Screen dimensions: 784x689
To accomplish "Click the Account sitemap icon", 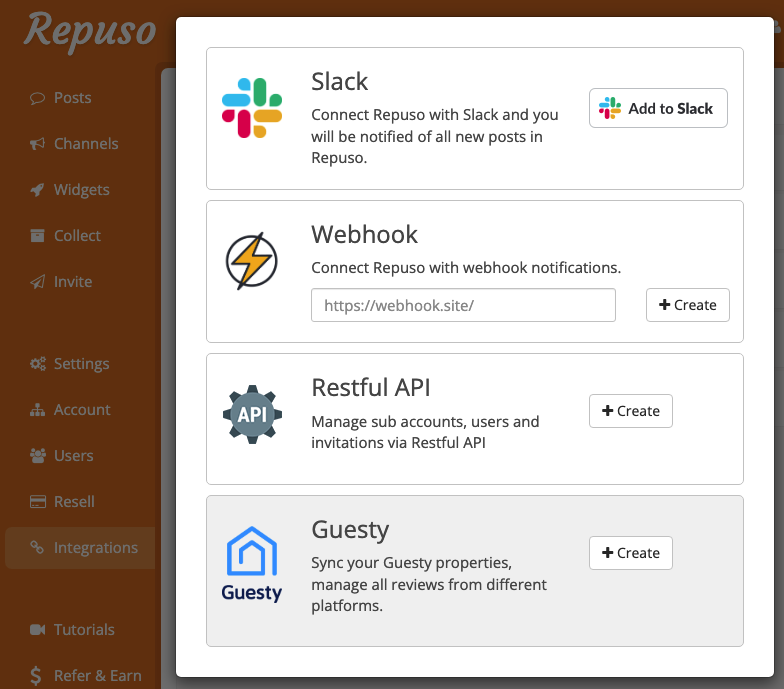I will pos(37,410).
